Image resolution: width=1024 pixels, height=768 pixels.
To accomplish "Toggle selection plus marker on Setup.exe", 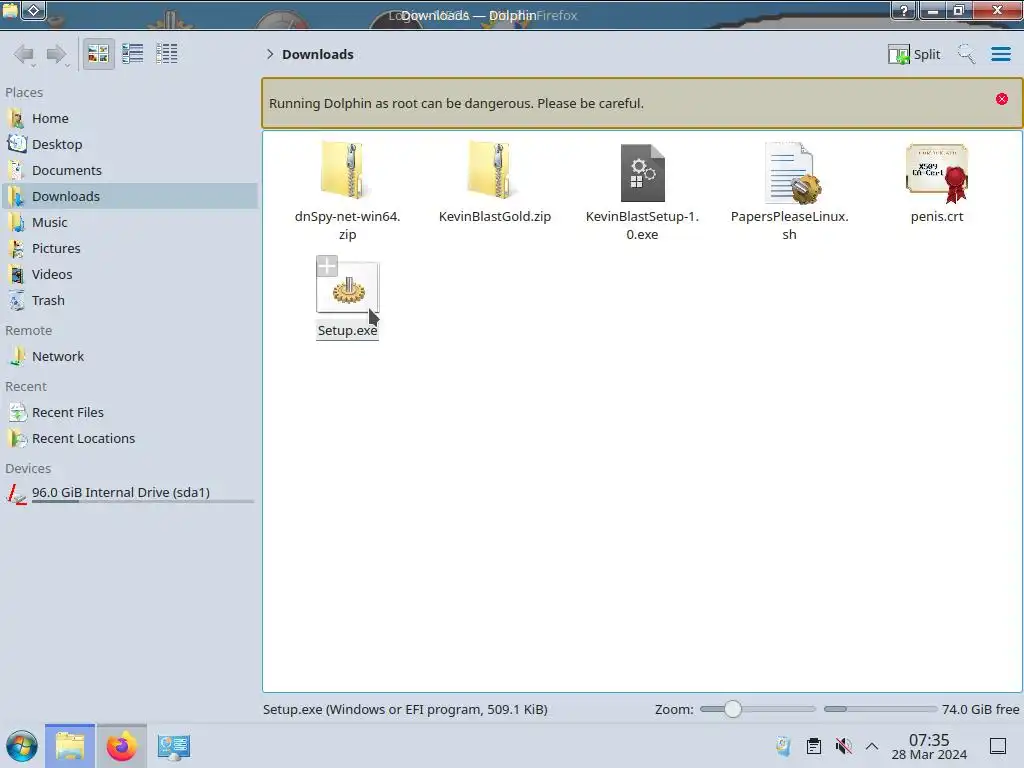I will click(327, 266).
